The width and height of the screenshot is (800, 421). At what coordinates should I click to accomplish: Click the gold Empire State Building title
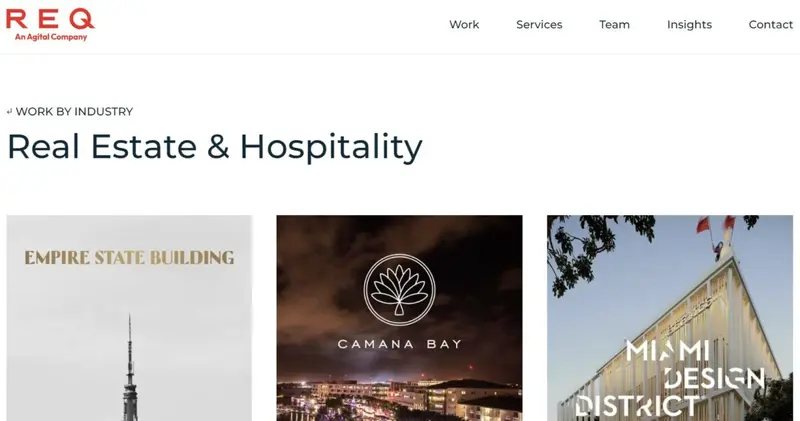[x=129, y=257]
